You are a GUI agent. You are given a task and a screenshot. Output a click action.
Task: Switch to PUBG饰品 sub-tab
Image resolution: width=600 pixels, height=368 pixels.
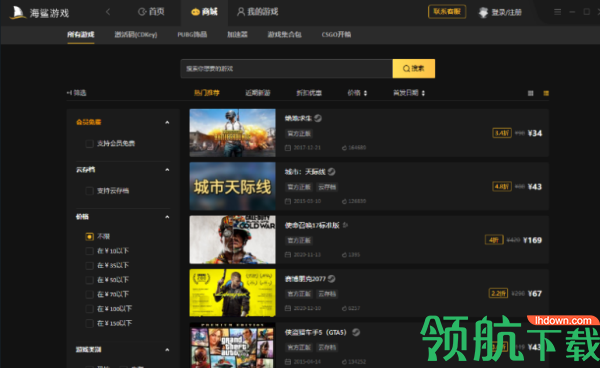coord(192,34)
